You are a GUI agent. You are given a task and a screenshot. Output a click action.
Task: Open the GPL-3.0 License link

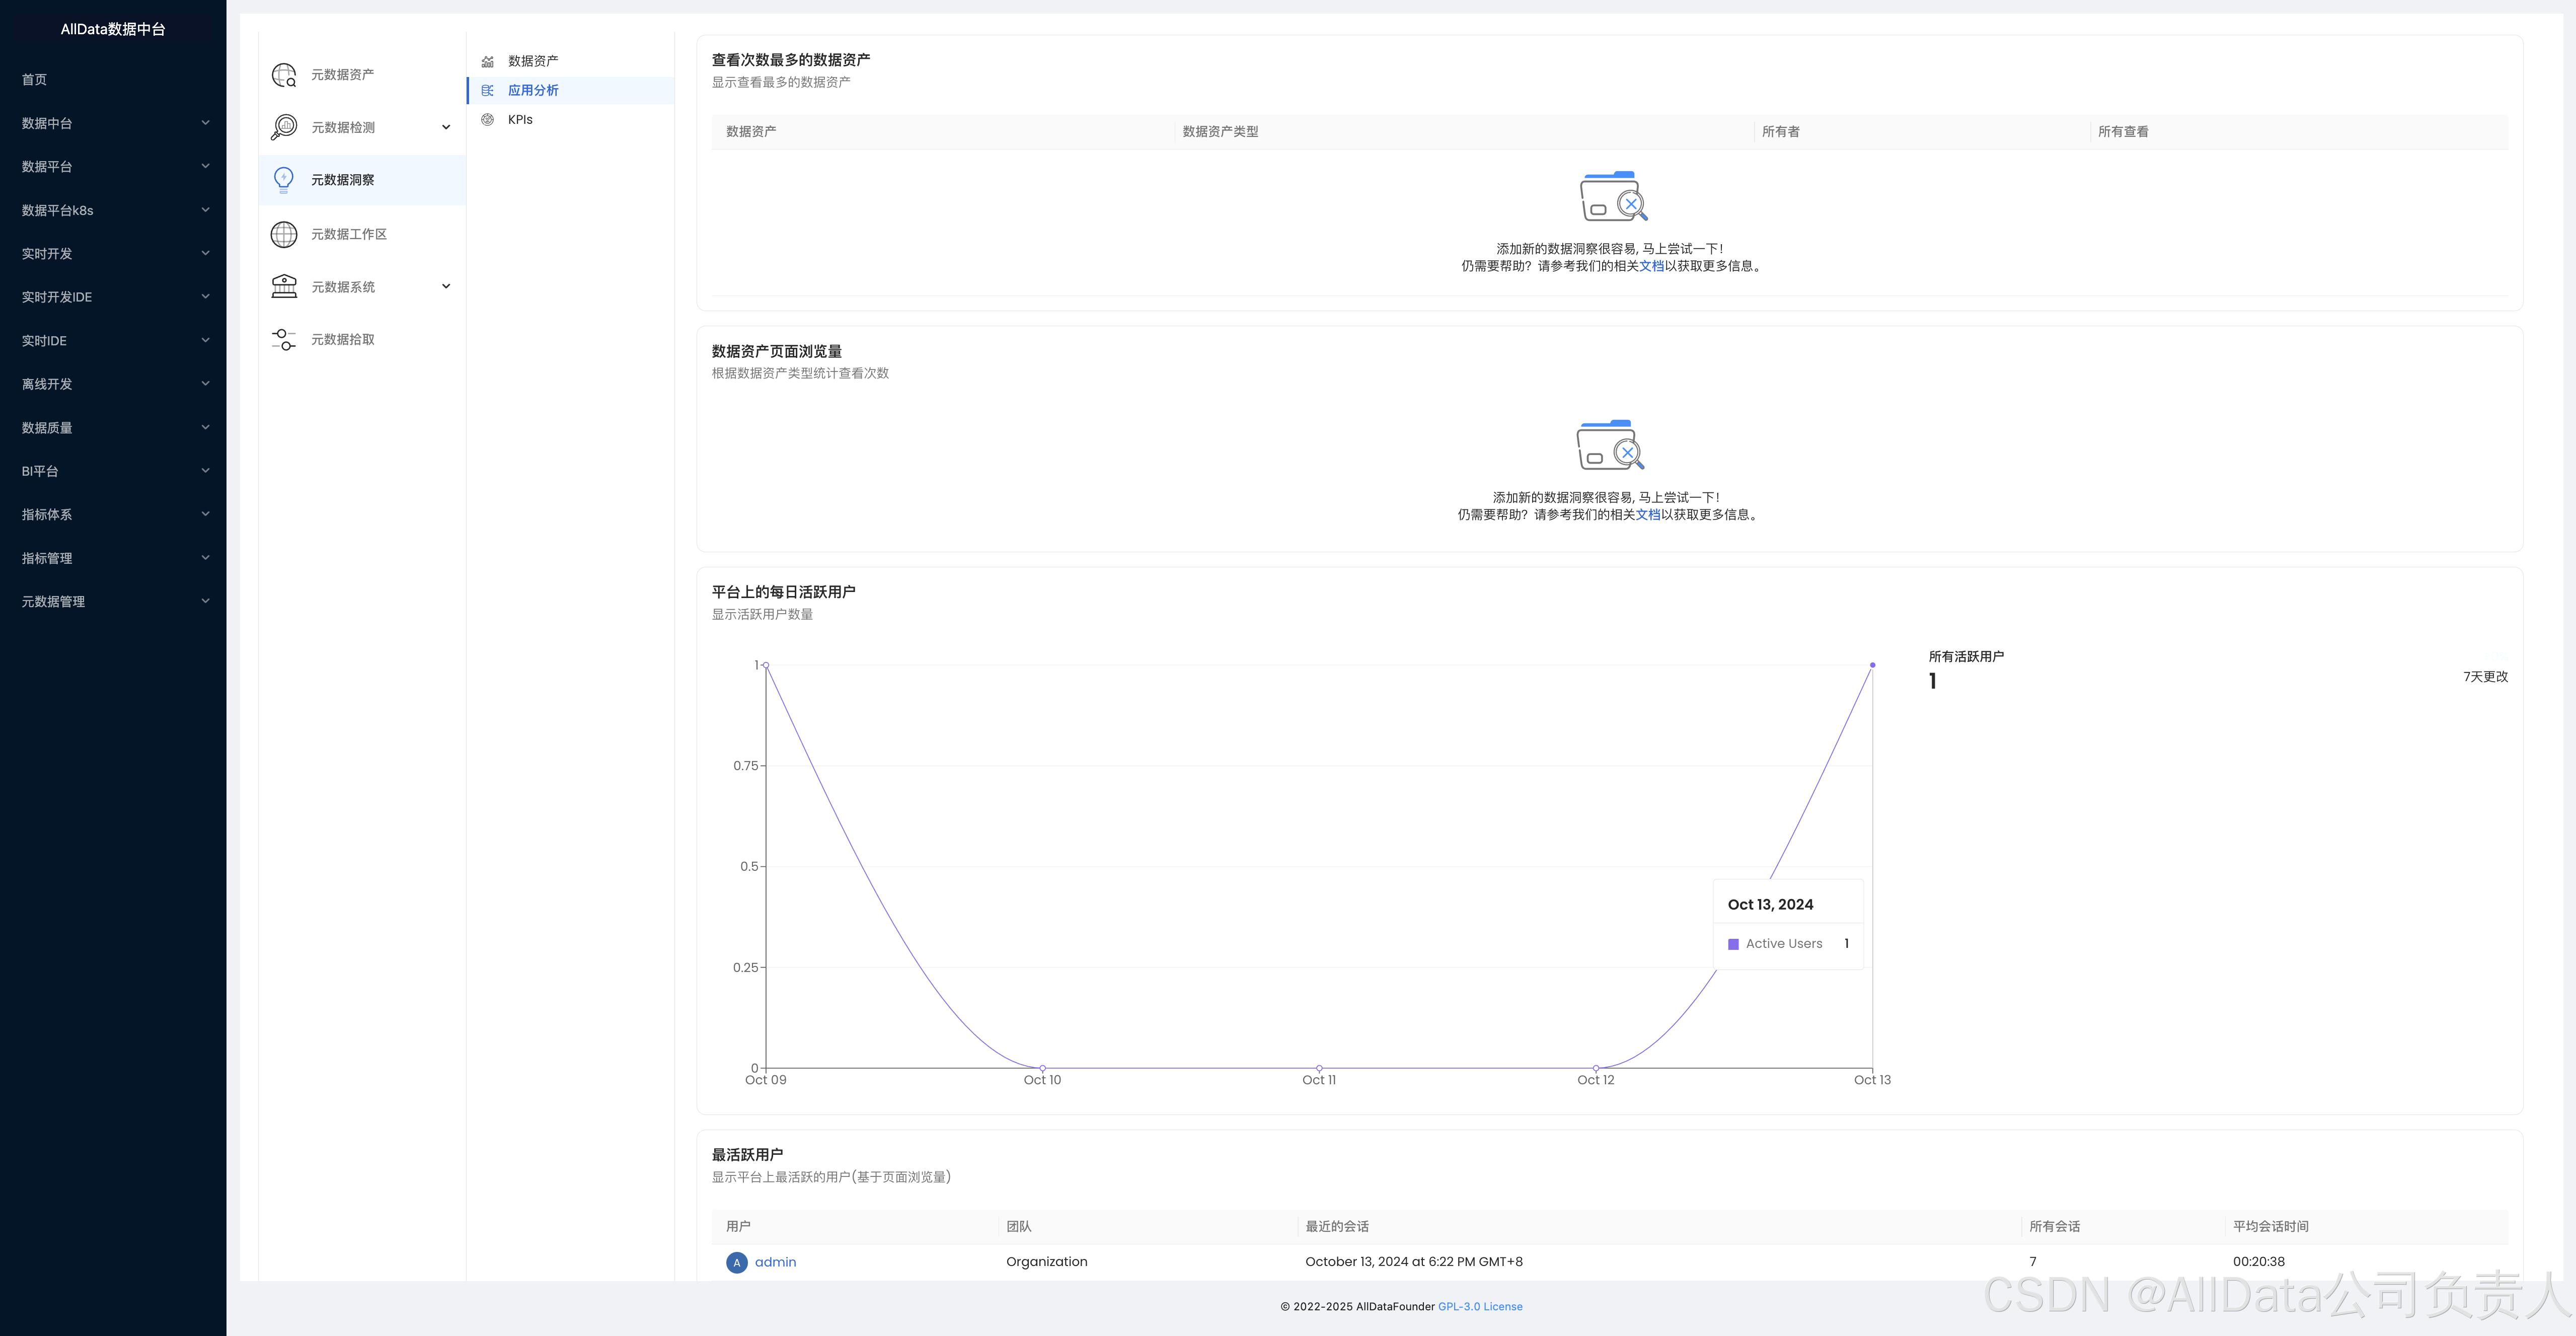click(1480, 1306)
